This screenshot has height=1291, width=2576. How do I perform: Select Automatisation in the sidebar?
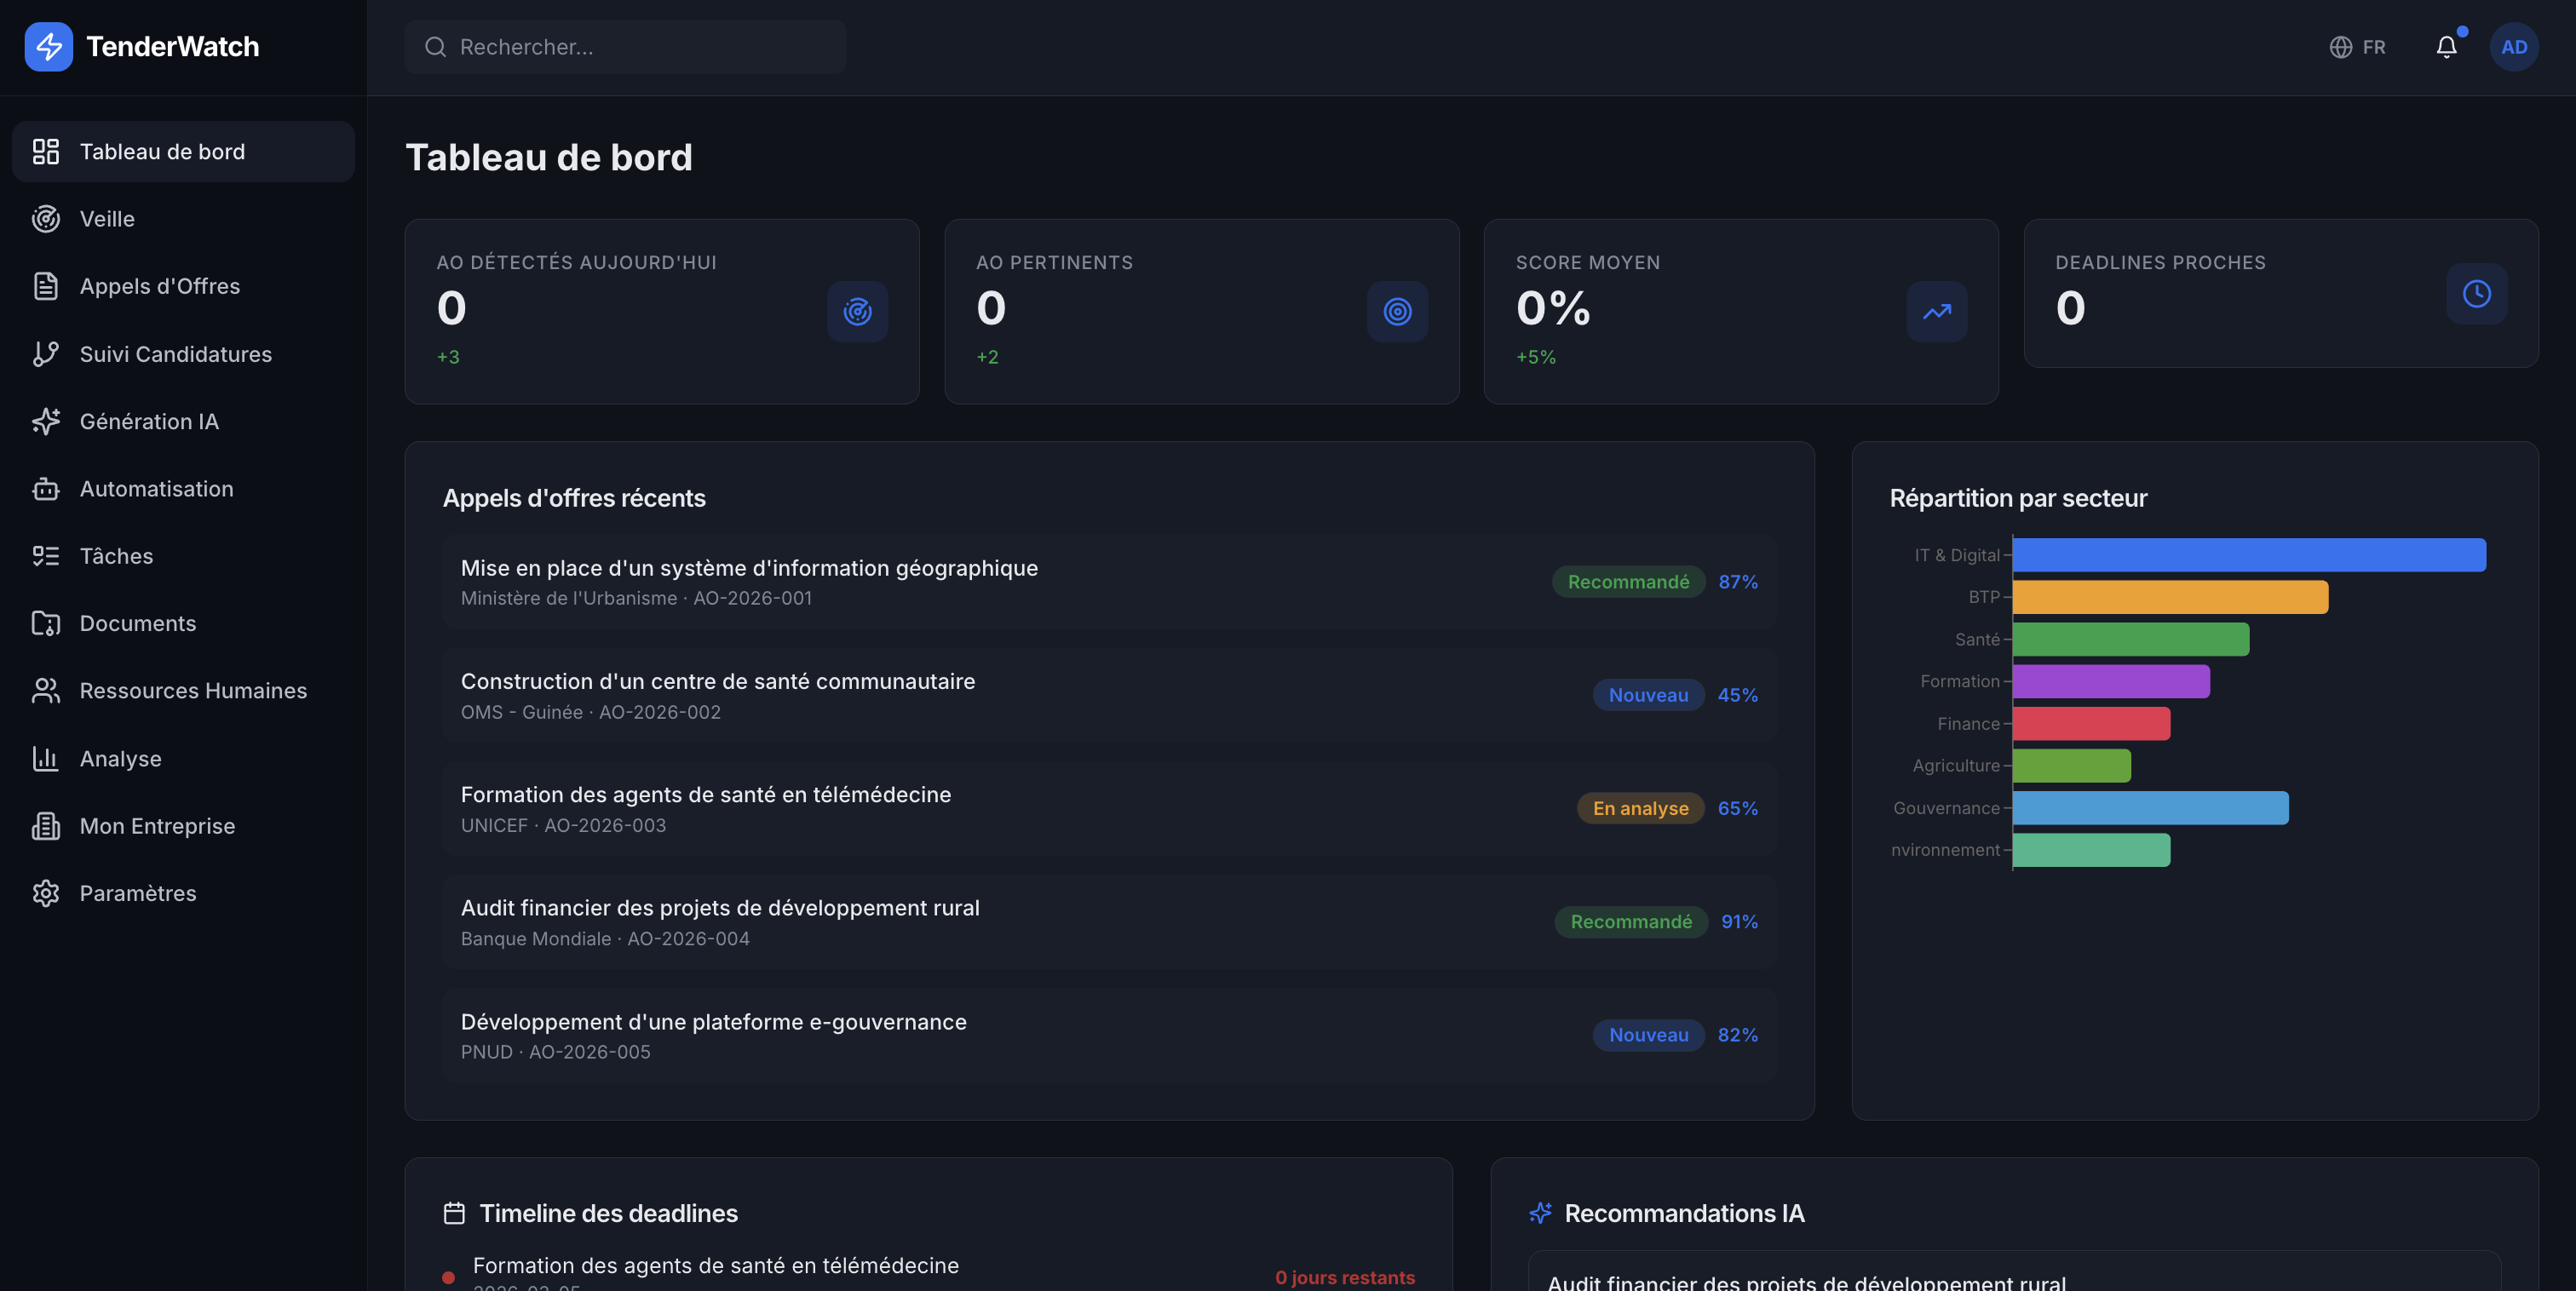(183, 488)
